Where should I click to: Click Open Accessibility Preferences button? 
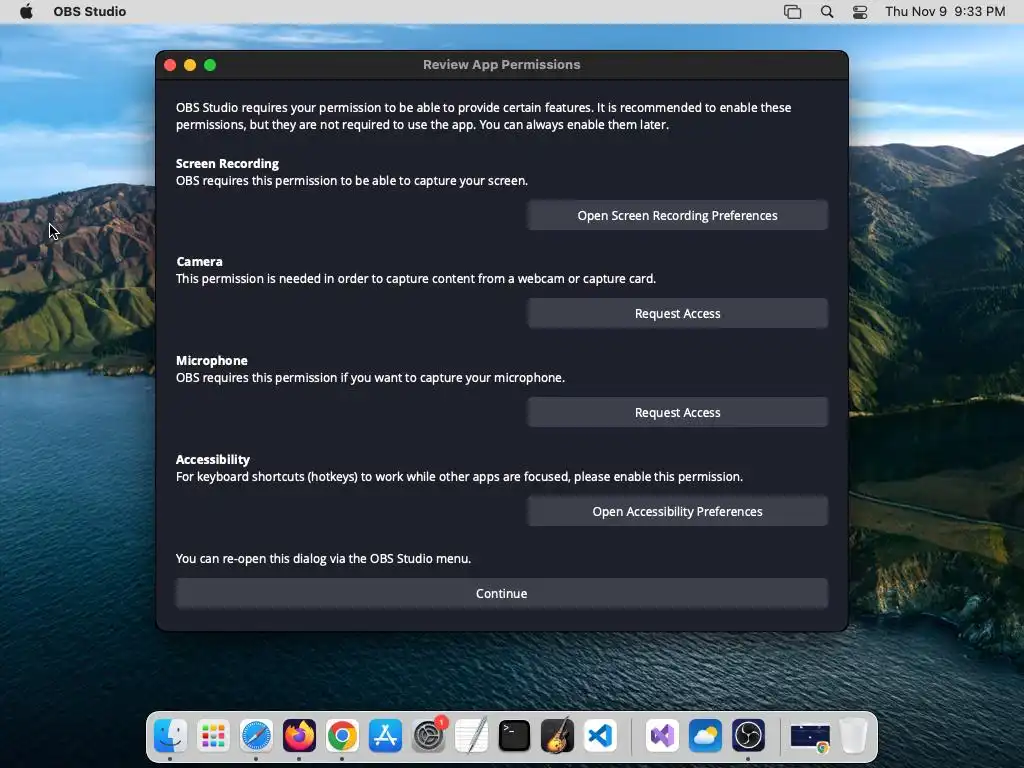[x=677, y=511]
